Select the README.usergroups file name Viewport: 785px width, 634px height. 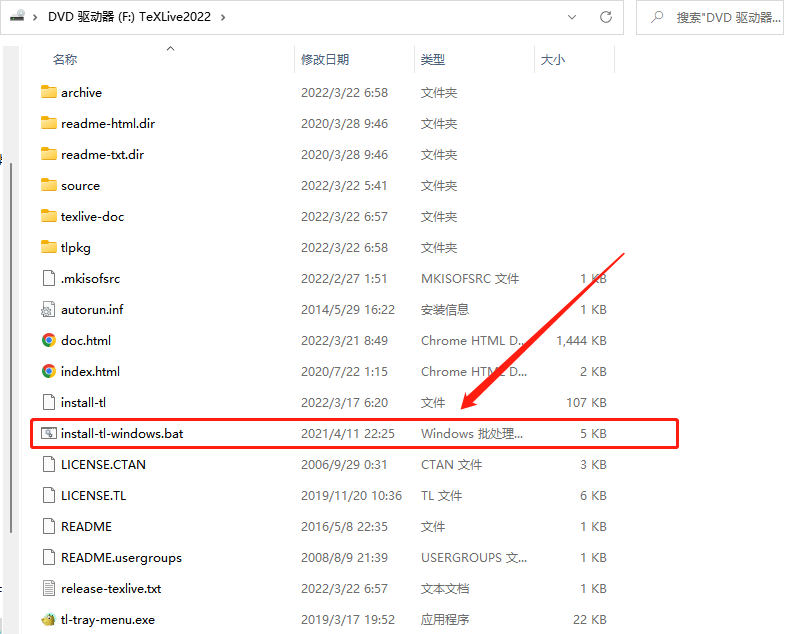tap(121, 558)
